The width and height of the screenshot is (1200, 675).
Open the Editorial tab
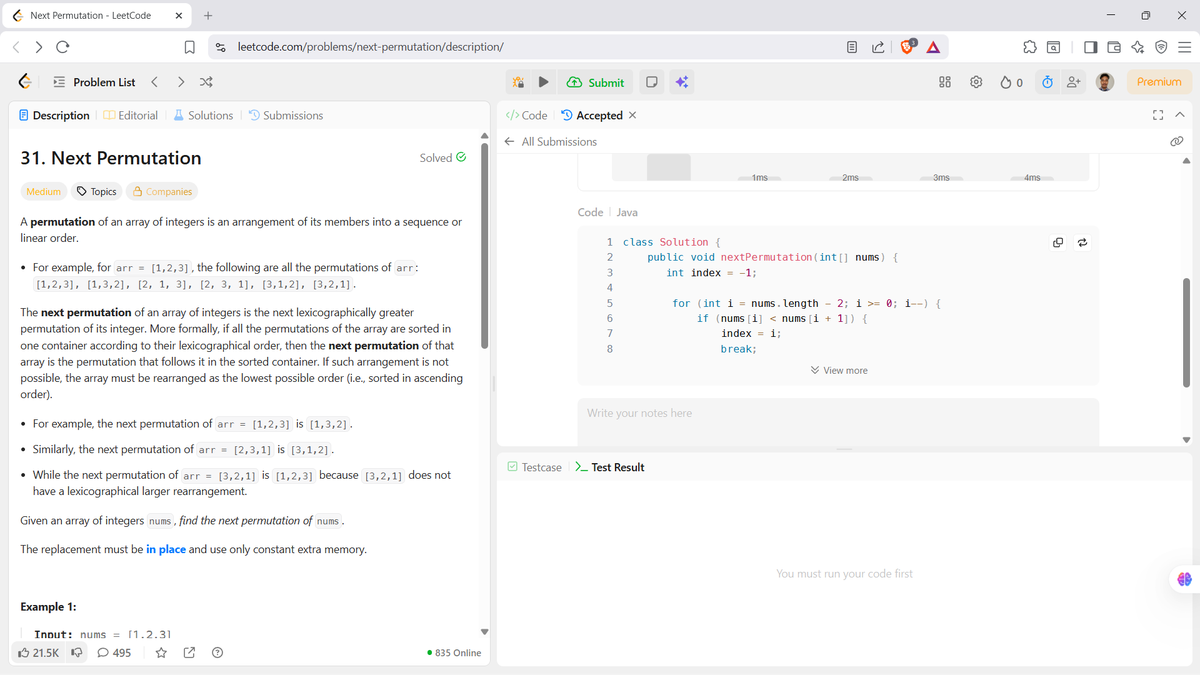click(131, 116)
